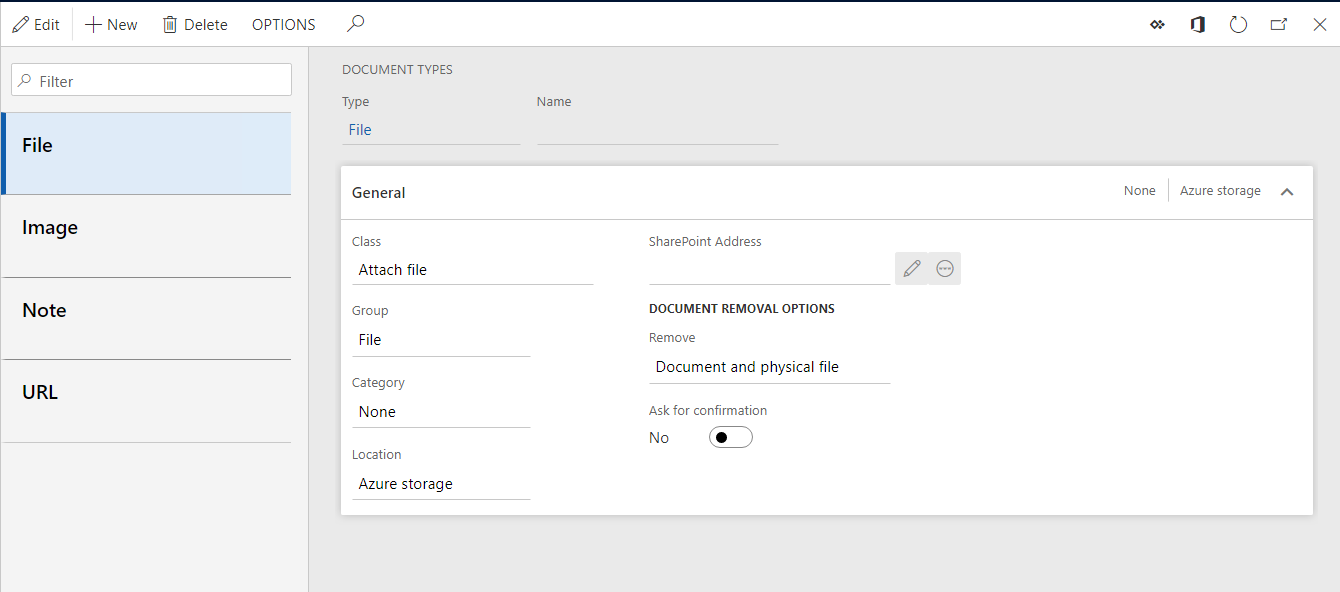Open the Category dropdown field

(441, 412)
